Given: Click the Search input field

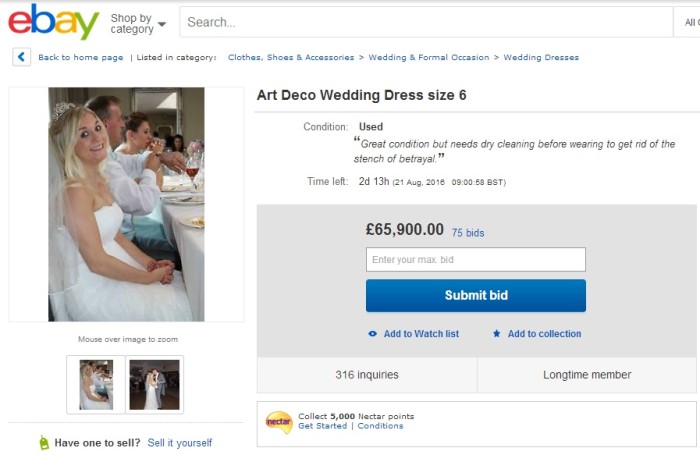Looking at the screenshot, I should point(425,22).
